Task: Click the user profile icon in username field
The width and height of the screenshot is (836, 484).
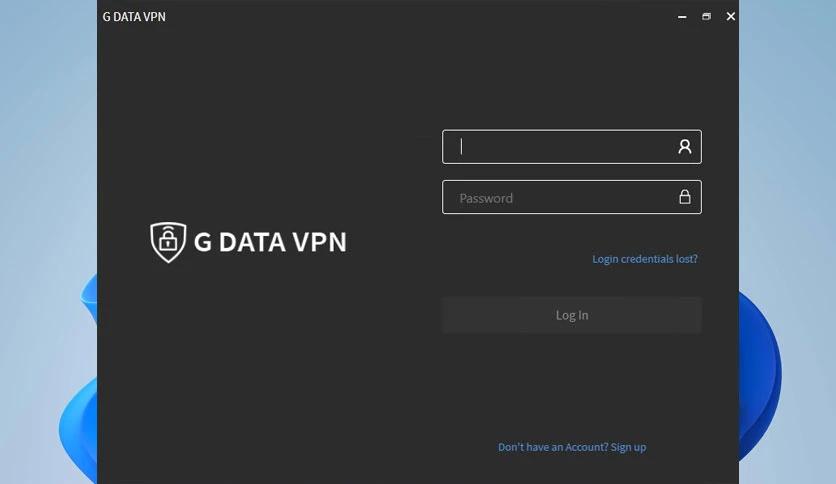Action: tap(685, 147)
